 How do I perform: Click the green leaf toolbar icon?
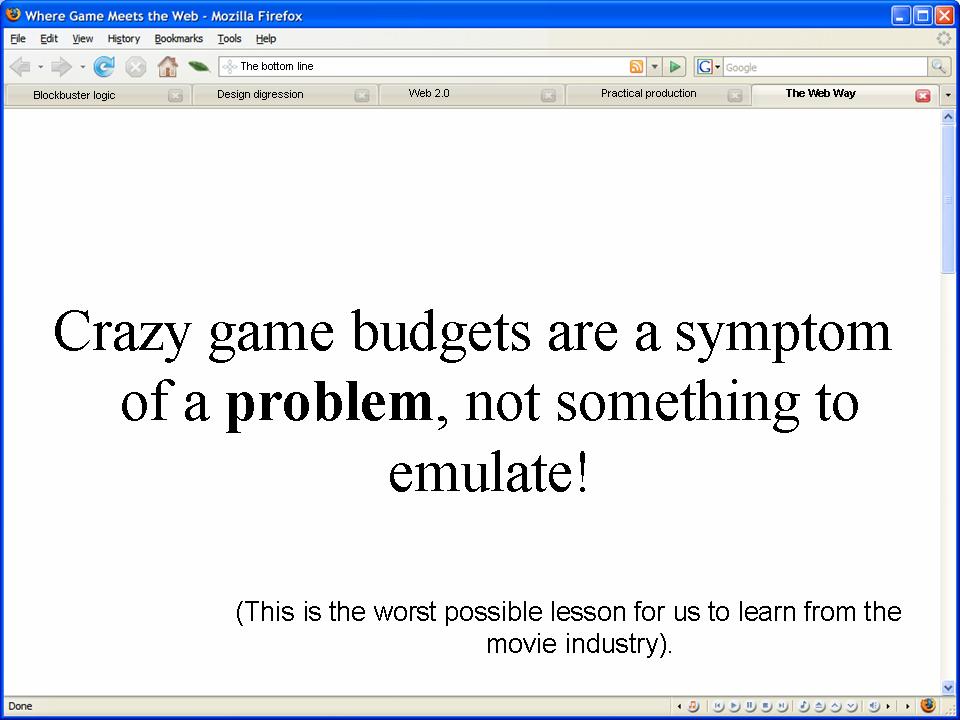coord(198,66)
